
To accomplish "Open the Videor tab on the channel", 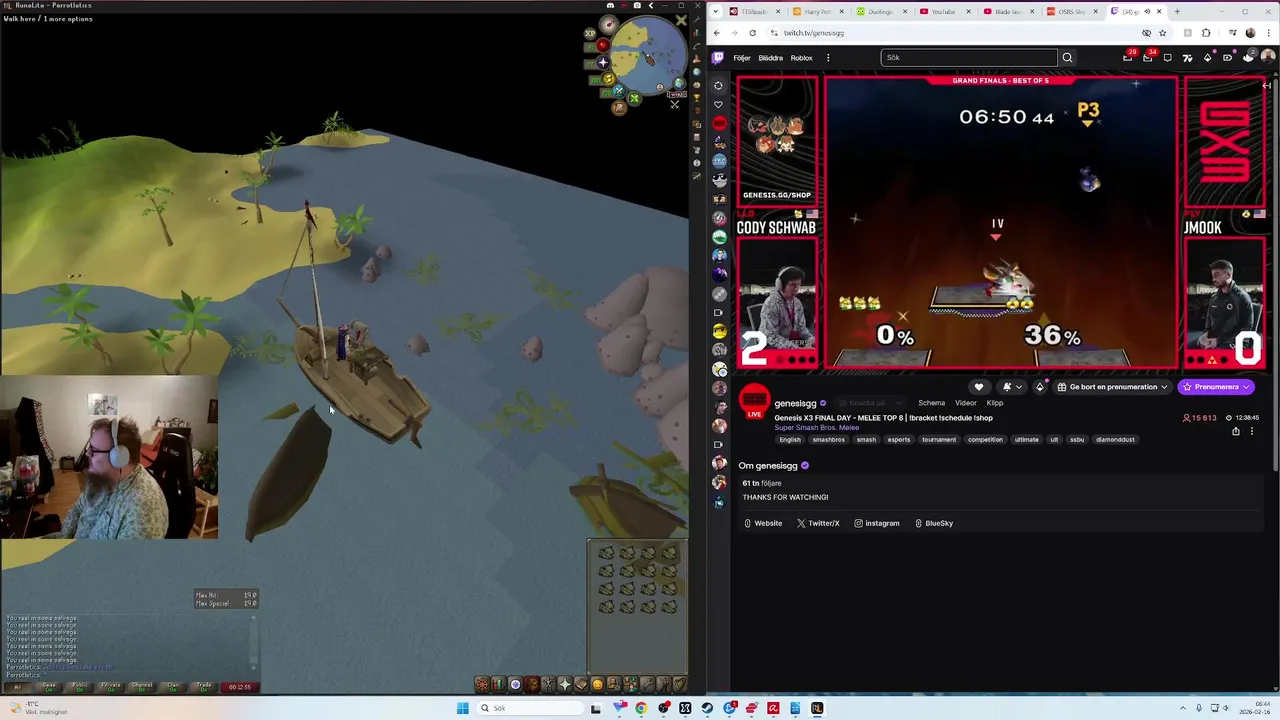I will click(x=965, y=403).
